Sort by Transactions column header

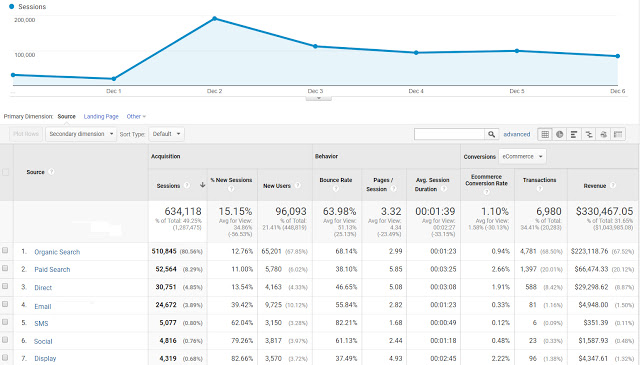tap(539, 180)
